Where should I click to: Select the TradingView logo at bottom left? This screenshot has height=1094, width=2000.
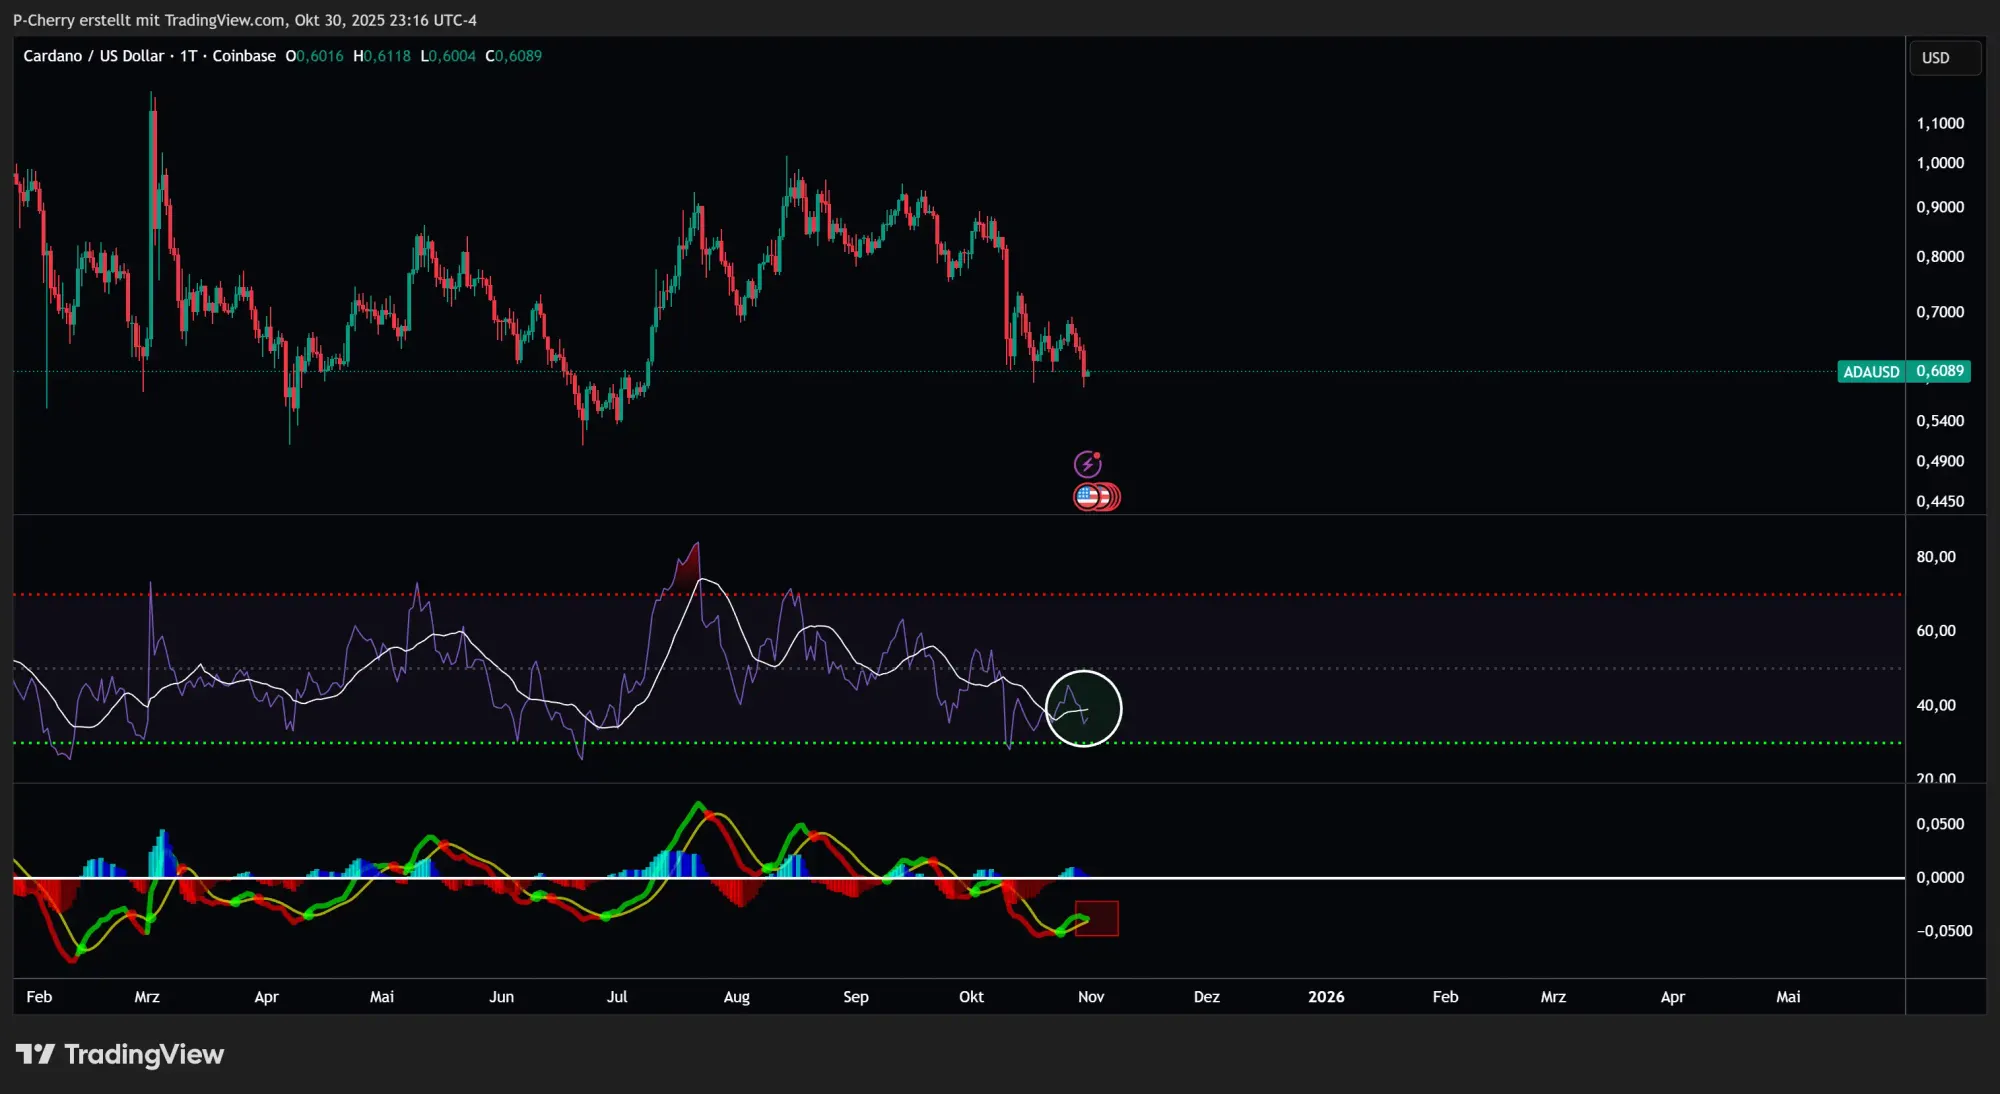(120, 1053)
